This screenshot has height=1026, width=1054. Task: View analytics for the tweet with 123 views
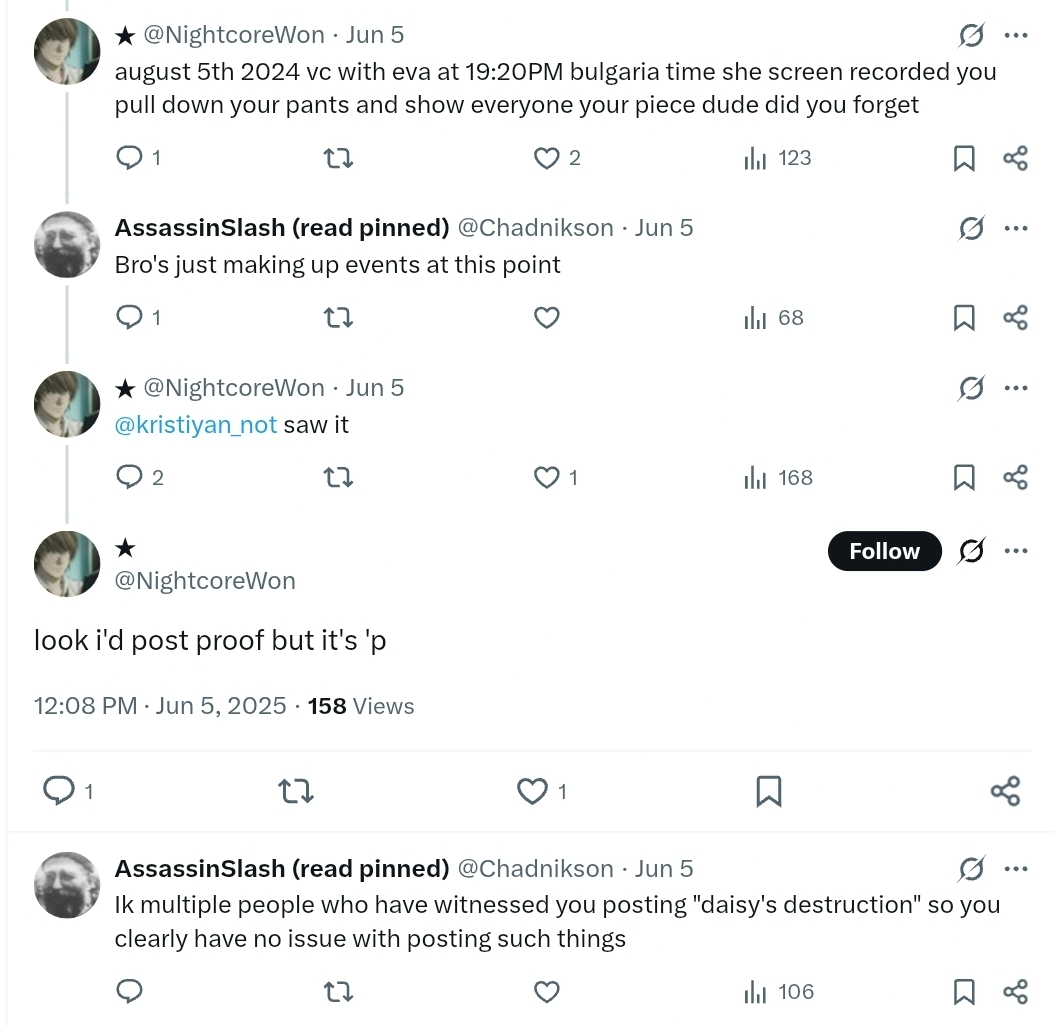(x=778, y=158)
